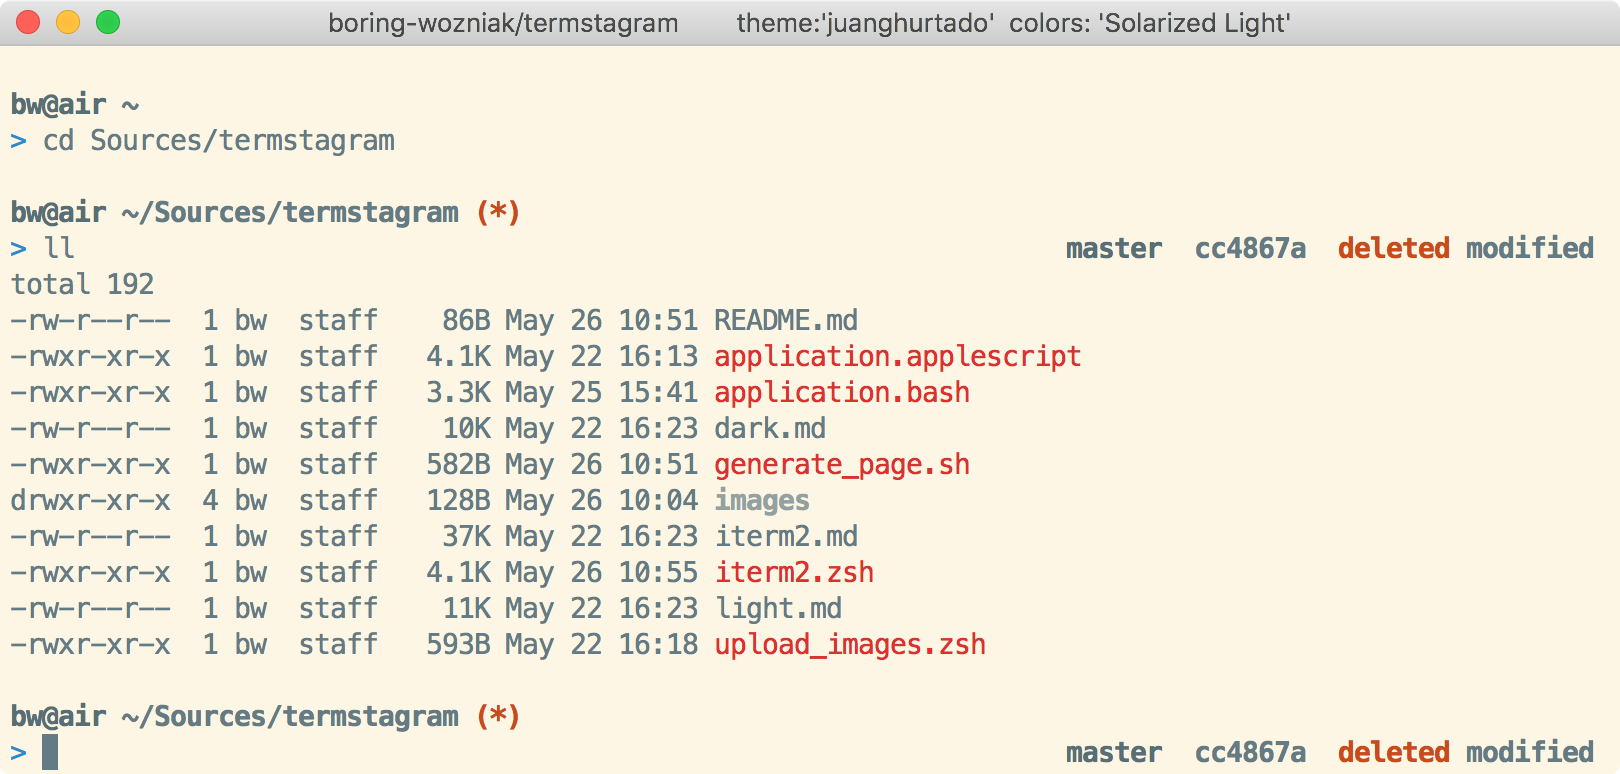Click the light.md file entry
This screenshot has width=1620, height=774.
tap(777, 609)
